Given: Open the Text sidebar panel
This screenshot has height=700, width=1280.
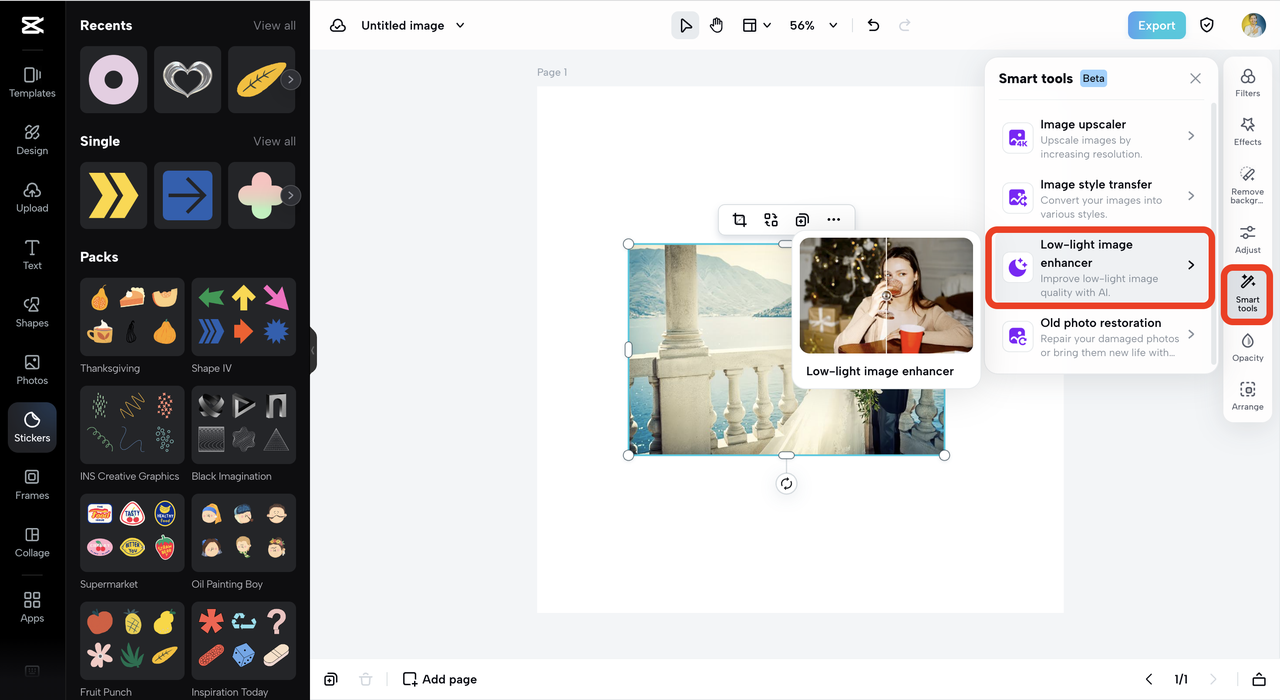Looking at the screenshot, I should pos(32,255).
